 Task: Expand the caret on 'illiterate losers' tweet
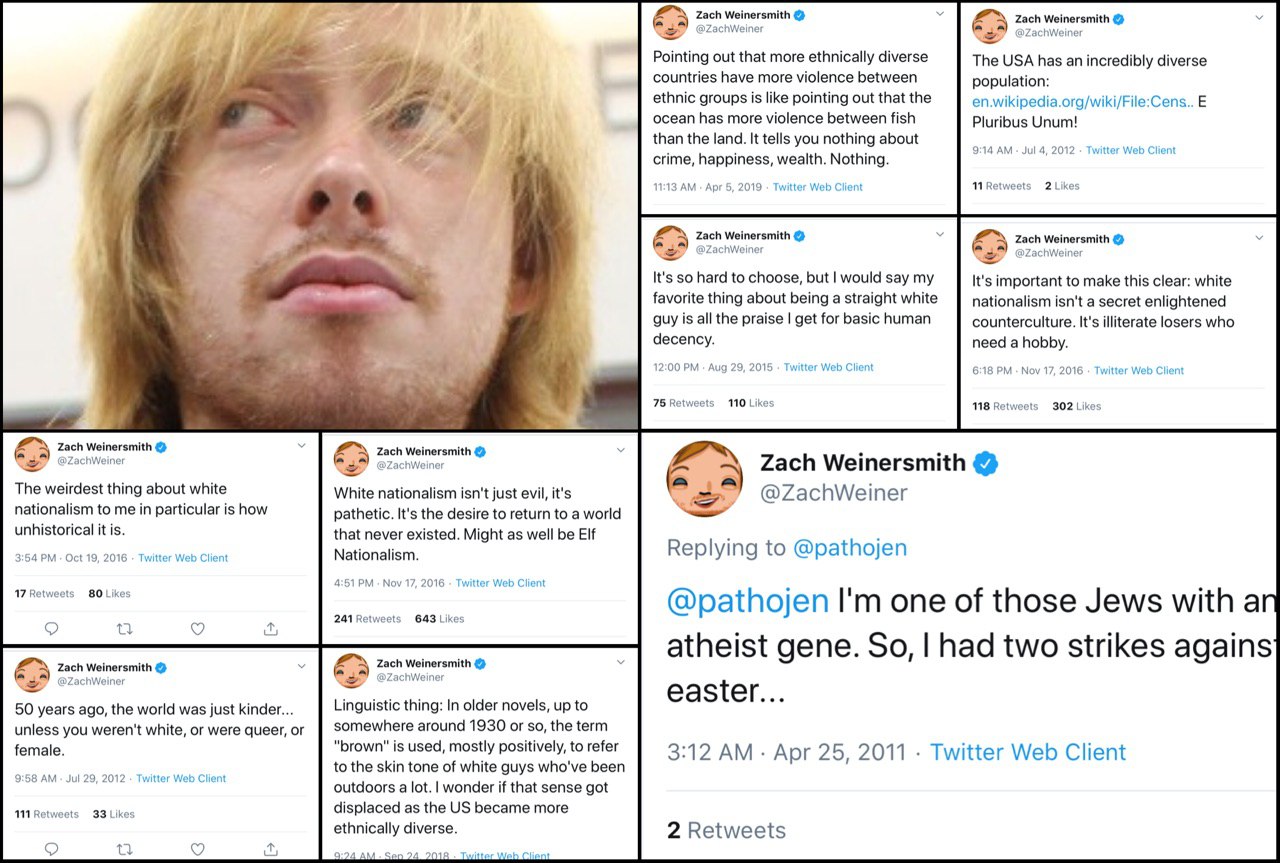pos(1259,238)
